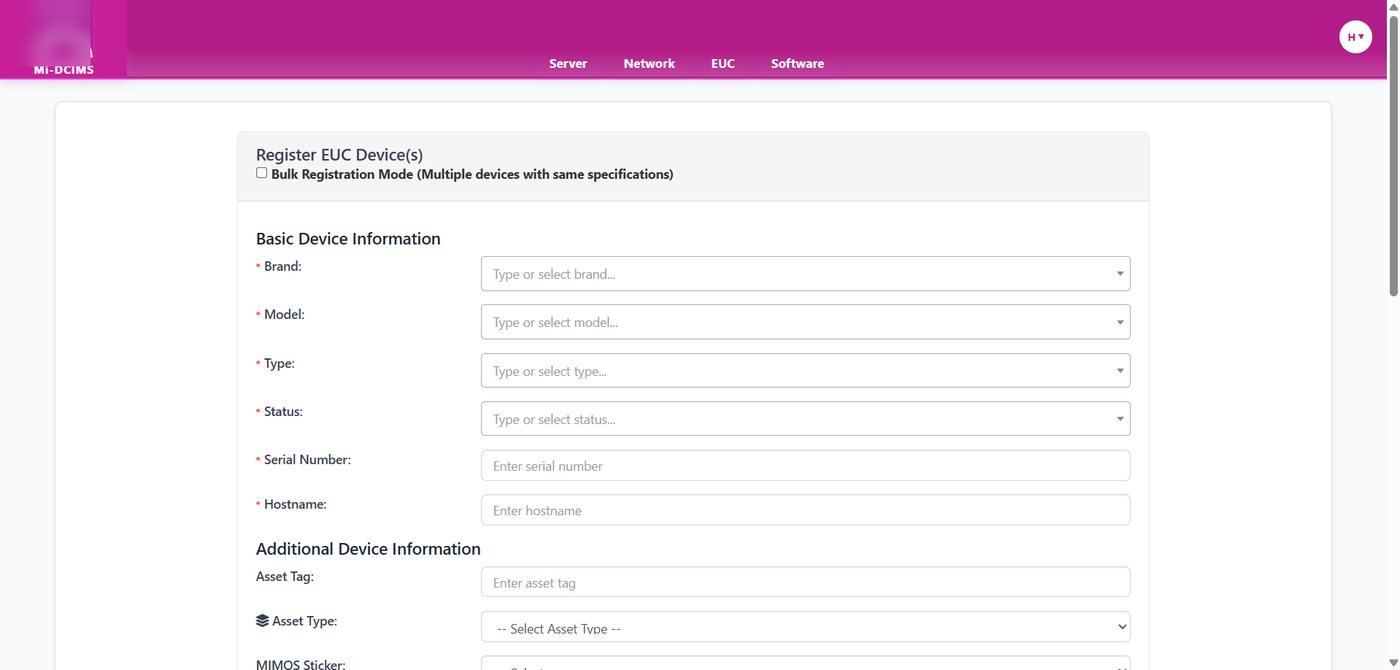Click the 'Asset Tag:' field label

click(x=285, y=577)
